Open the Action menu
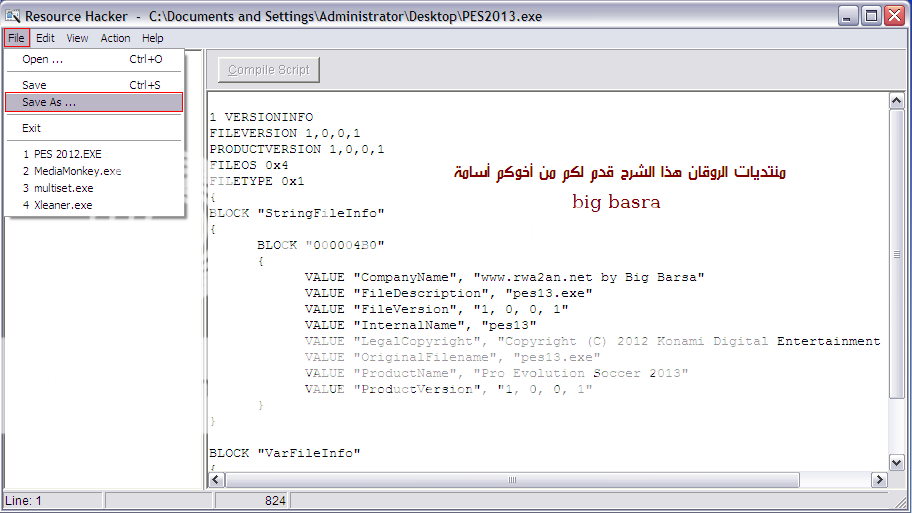Screen dimensions: 912x513 coord(115,38)
